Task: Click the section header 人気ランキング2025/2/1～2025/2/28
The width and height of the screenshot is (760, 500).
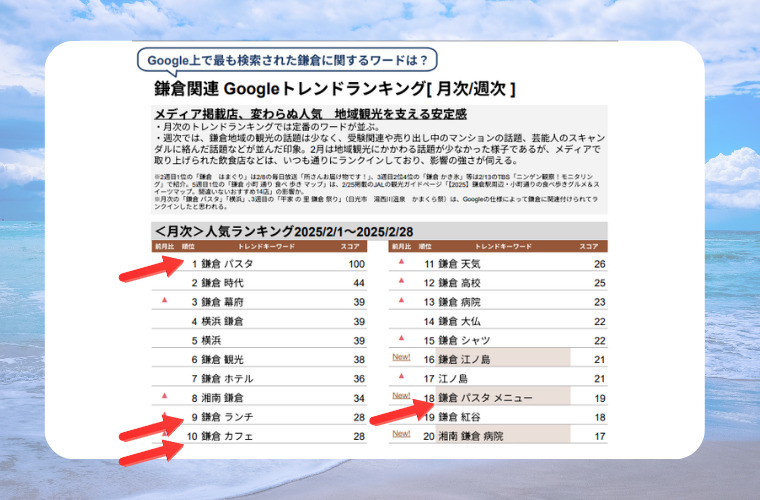Action: point(284,232)
